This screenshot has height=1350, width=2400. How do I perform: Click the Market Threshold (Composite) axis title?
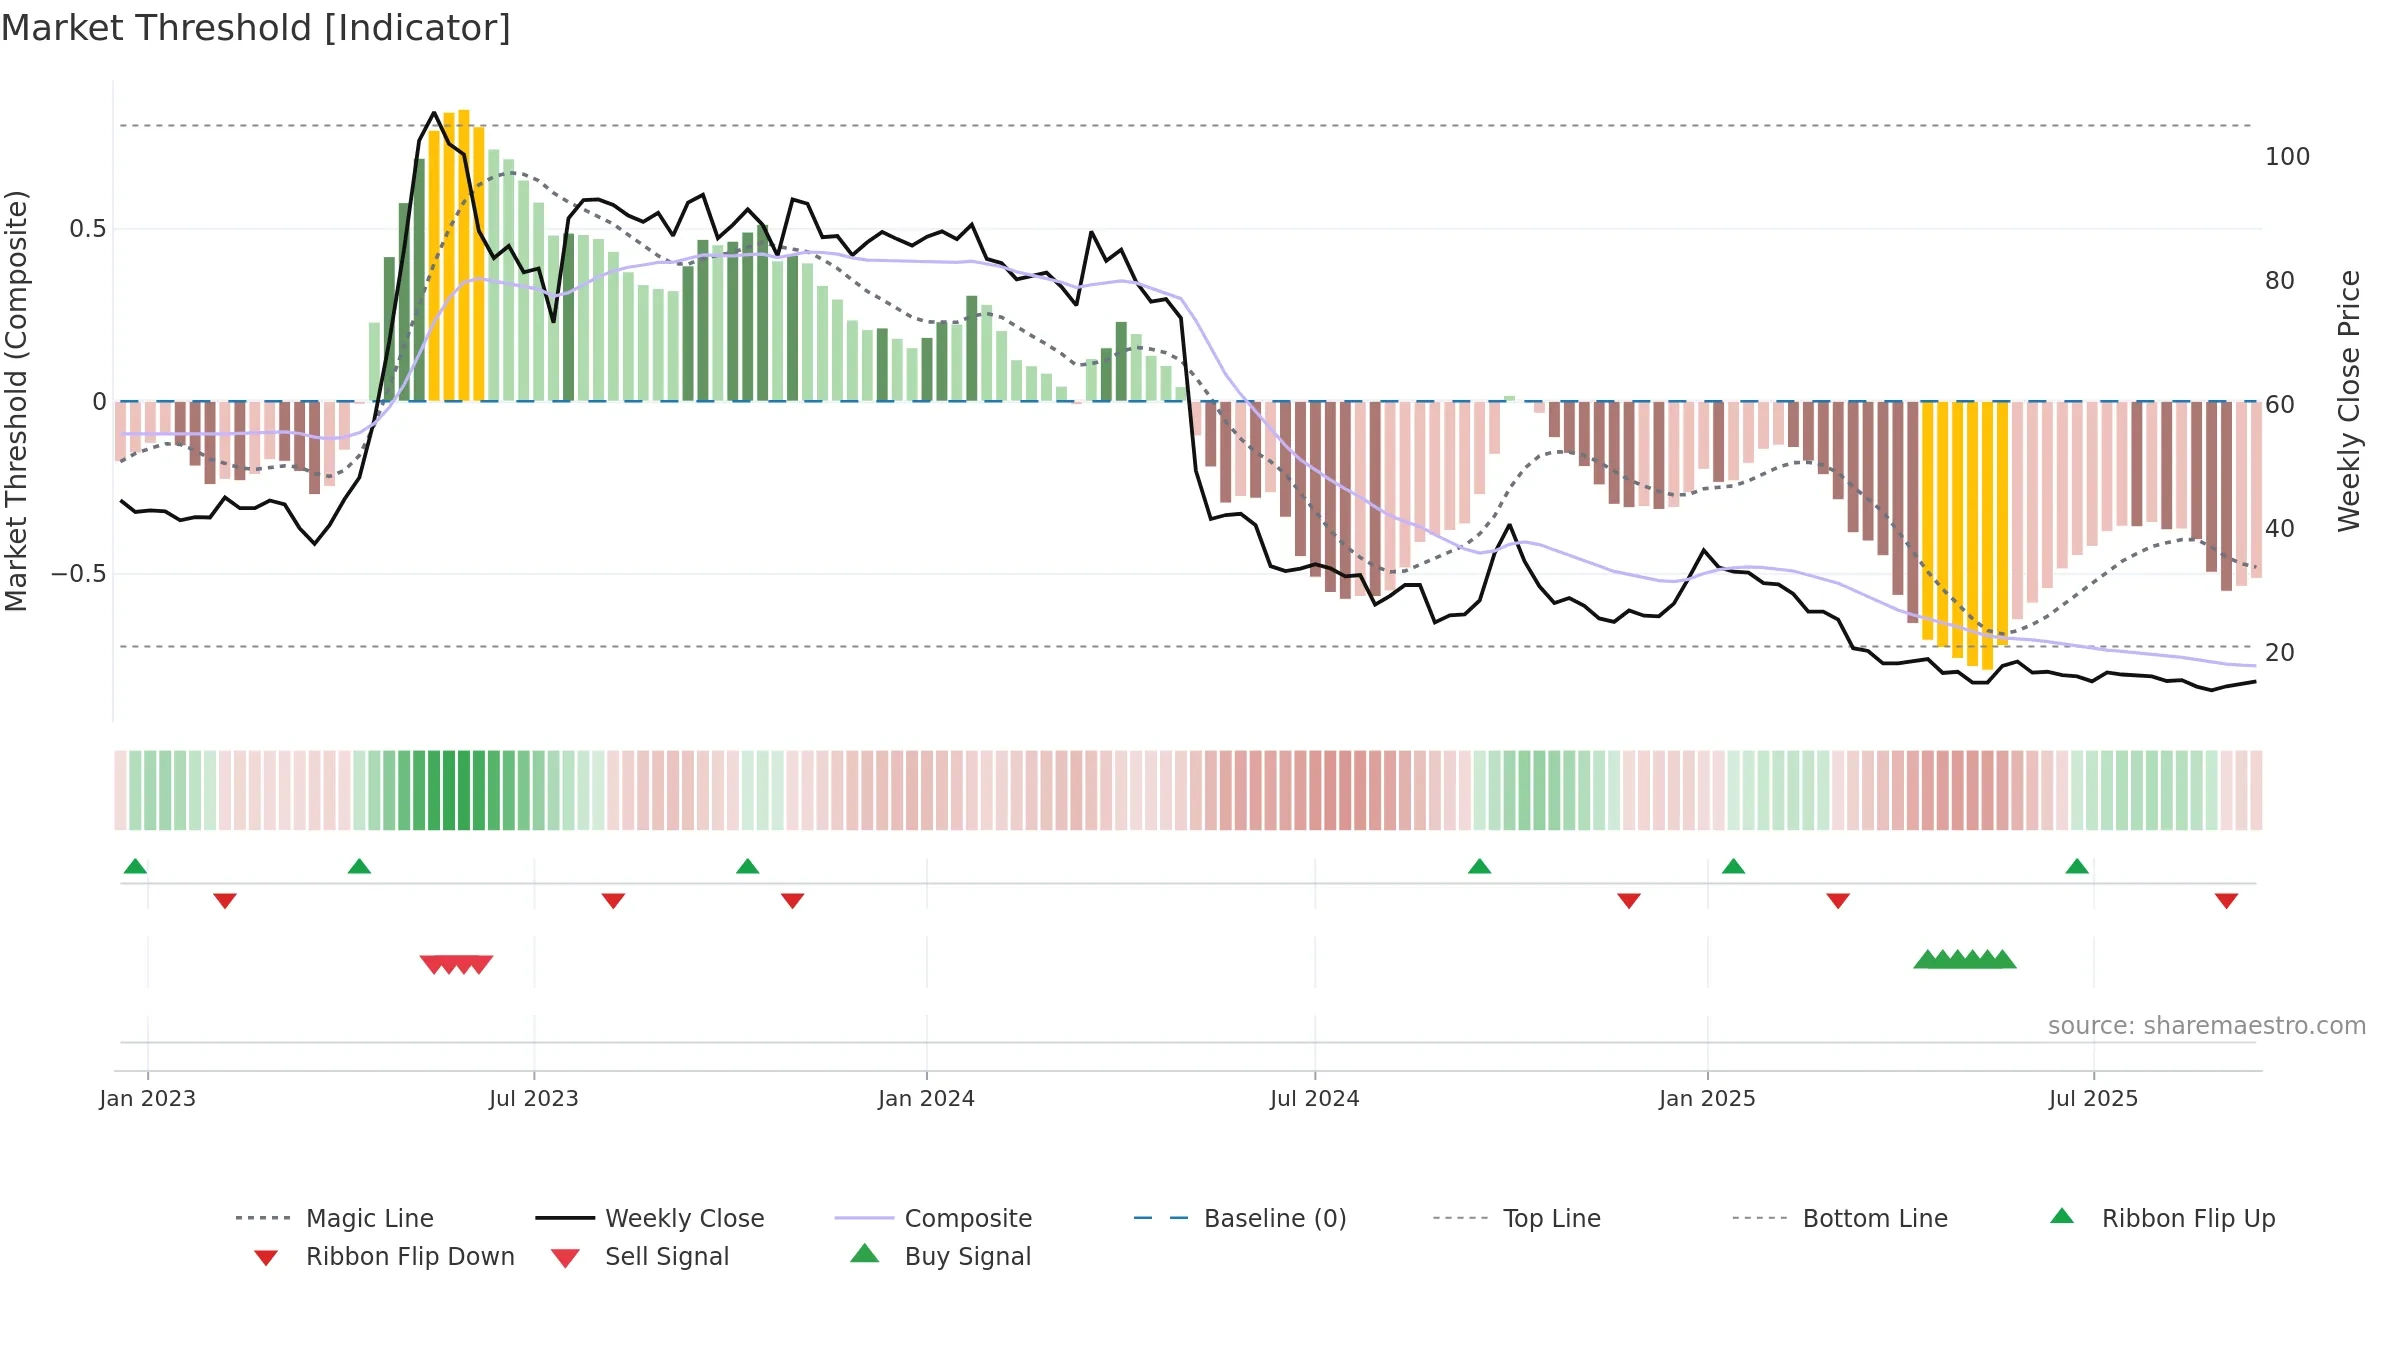16,401
